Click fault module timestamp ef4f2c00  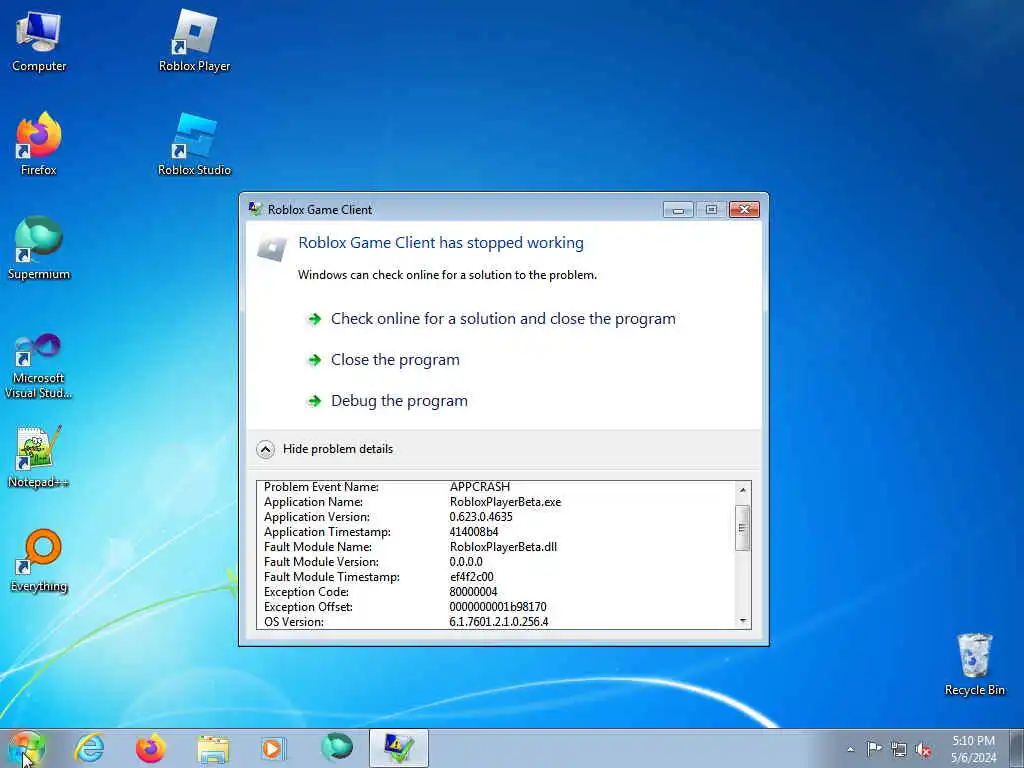coord(471,577)
